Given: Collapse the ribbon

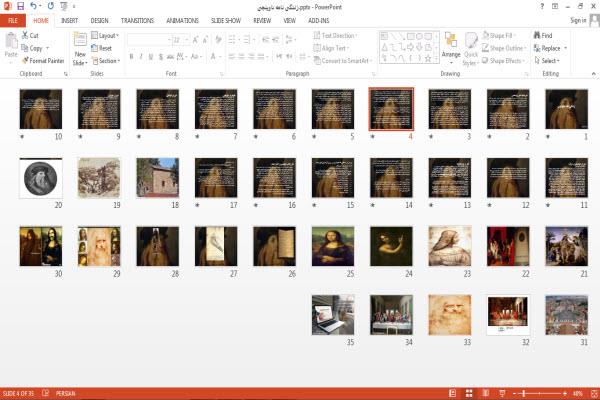Looking at the screenshot, I should point(593,73).
